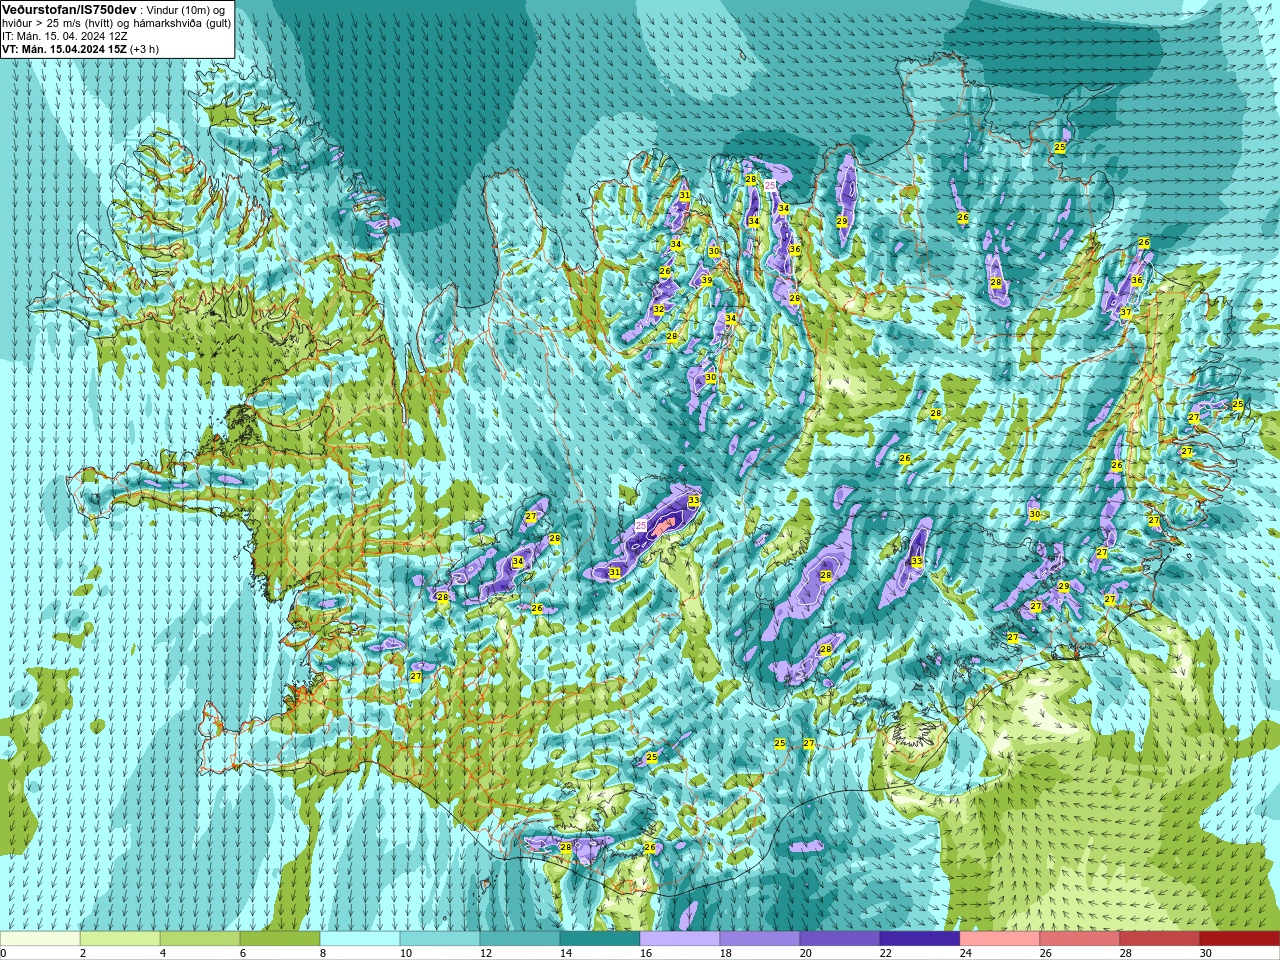
Task: Choose the 10–12 m/s legend color band
Action: 440,939
